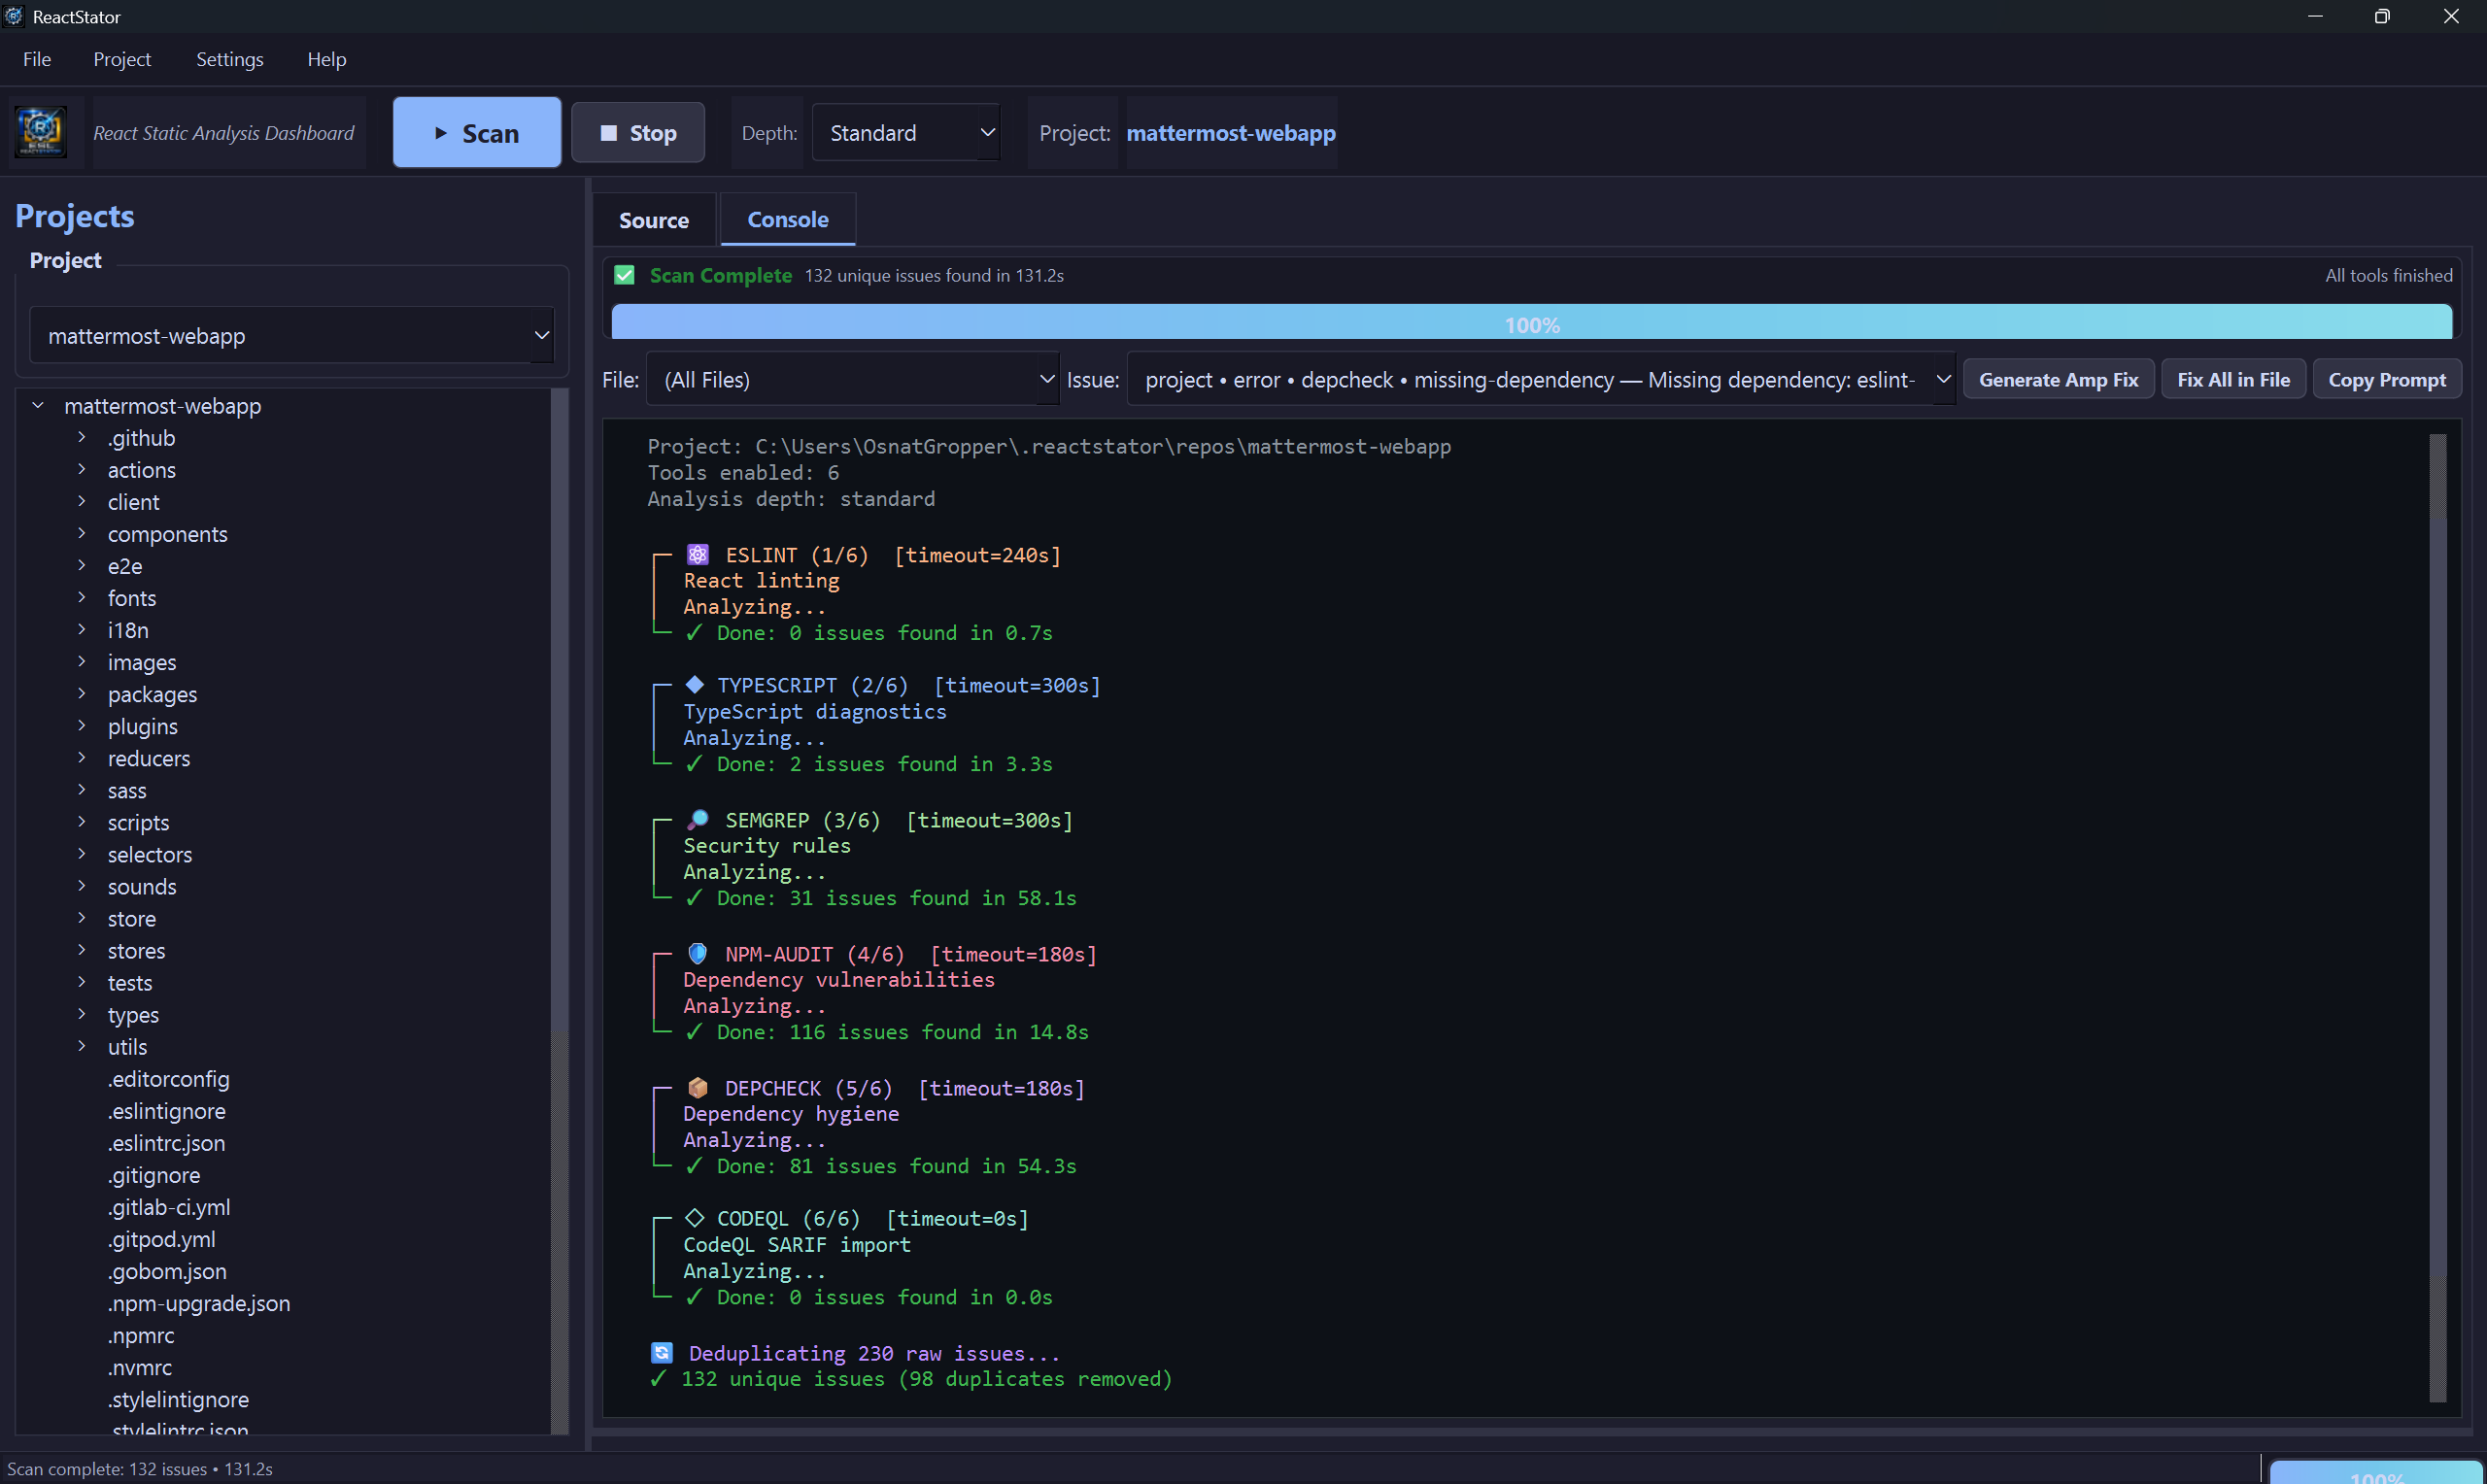Open the Issue dropdown listing missing dependency
This screenshot has height=1484, width=2487.
1540,379
